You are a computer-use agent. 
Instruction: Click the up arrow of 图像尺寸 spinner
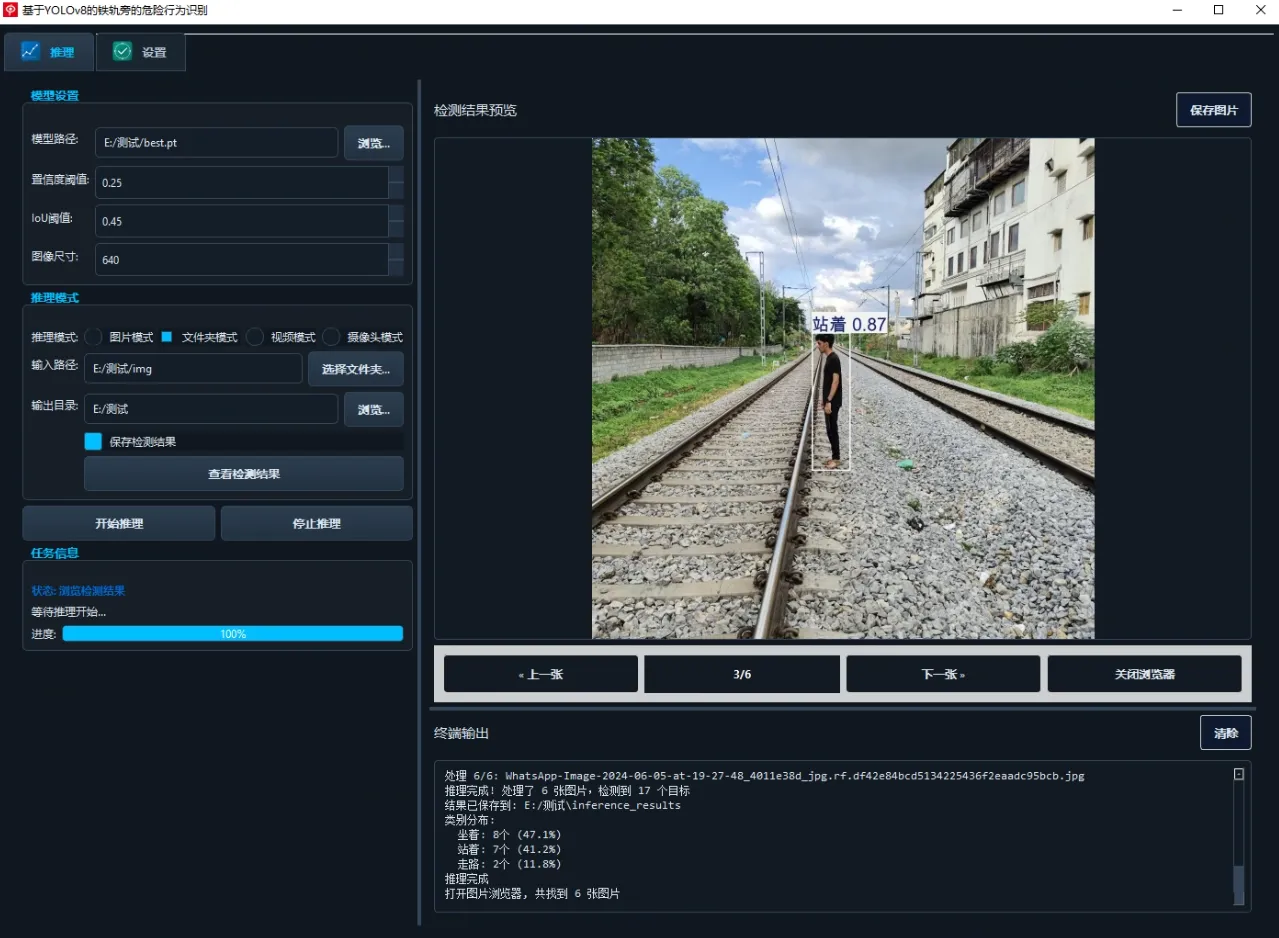click(396, 252)
